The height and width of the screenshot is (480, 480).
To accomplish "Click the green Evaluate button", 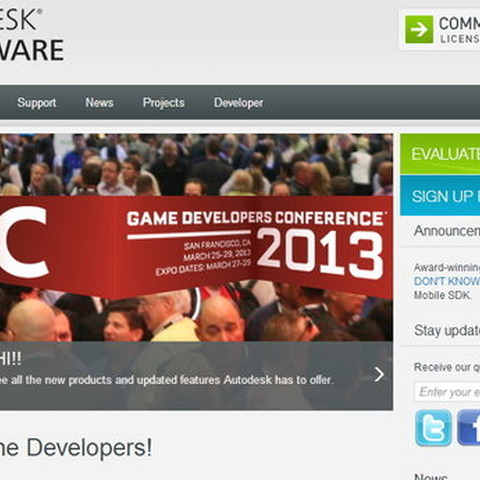I will 440,154.
